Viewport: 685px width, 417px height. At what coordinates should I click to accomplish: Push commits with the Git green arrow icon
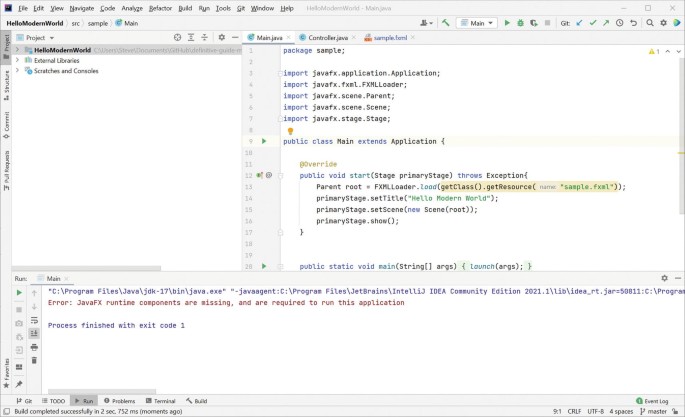[606, 23]
